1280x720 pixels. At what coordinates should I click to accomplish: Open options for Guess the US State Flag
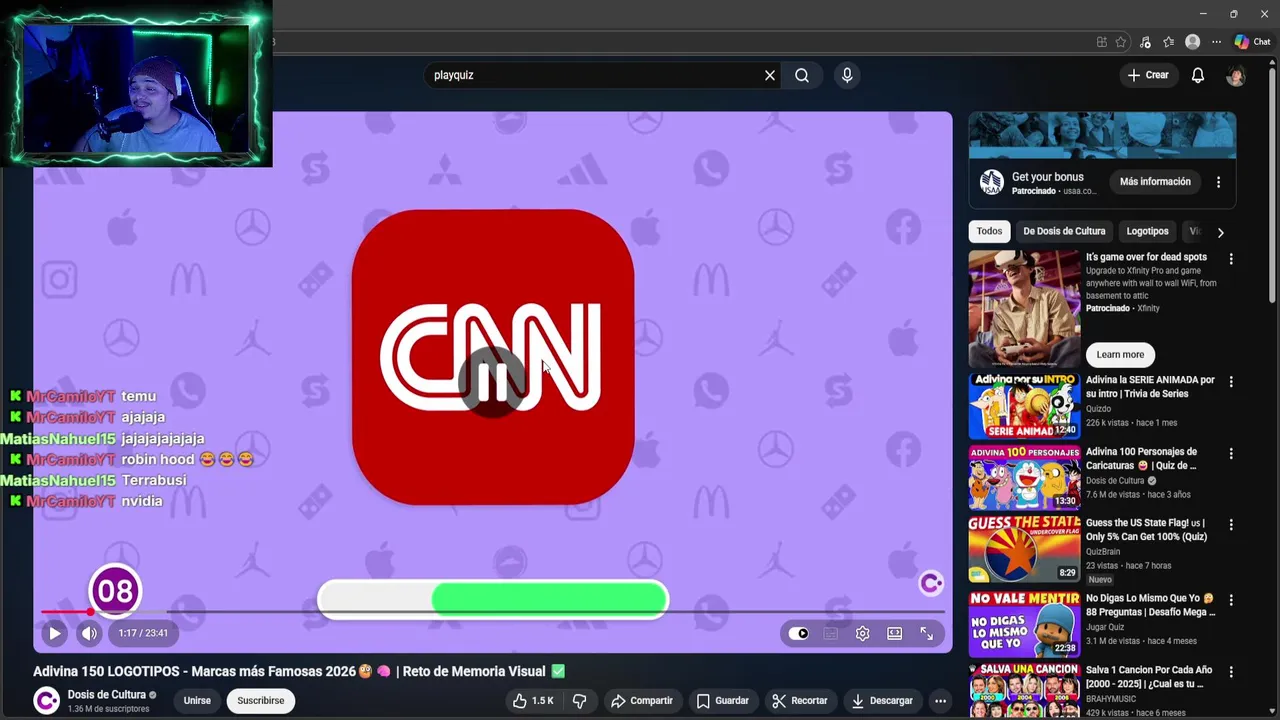[x=1231, y=524]
